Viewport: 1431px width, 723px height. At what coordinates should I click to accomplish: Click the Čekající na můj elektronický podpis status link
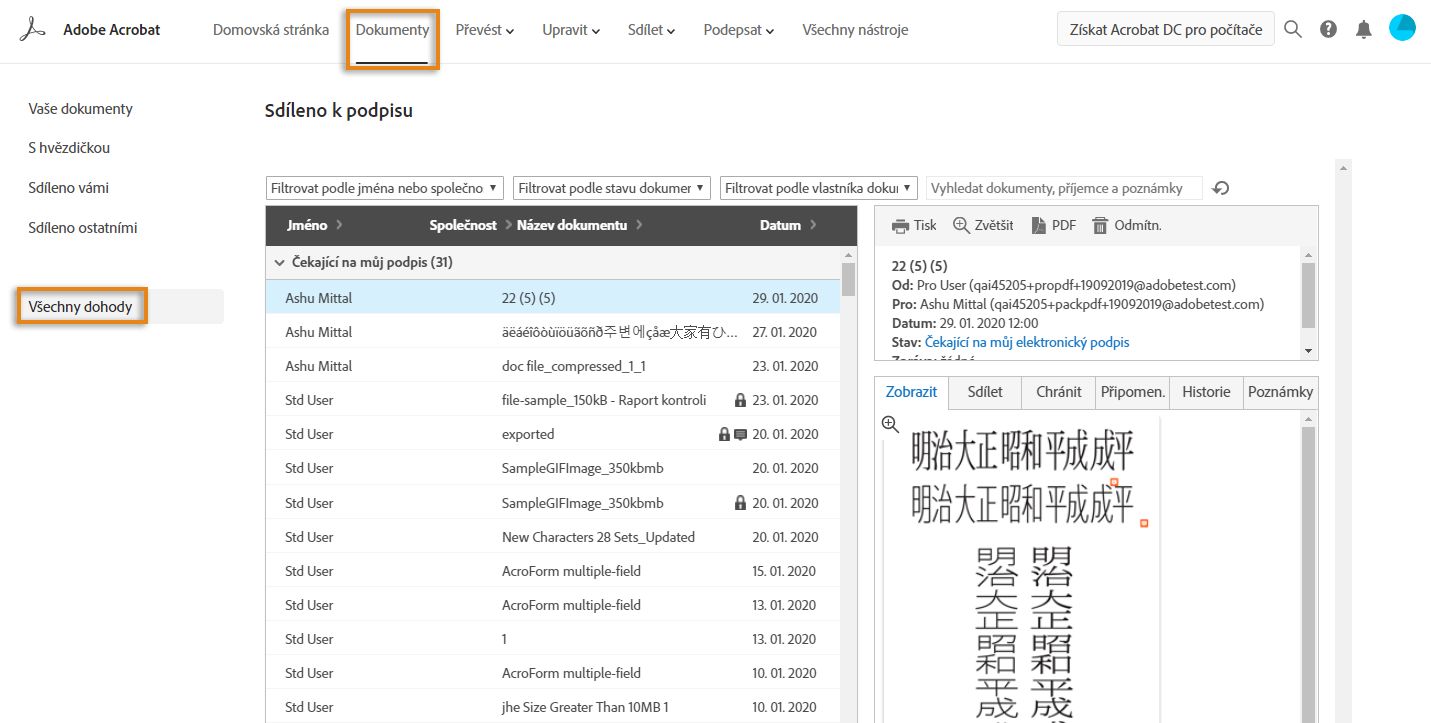pos(1027,342)
